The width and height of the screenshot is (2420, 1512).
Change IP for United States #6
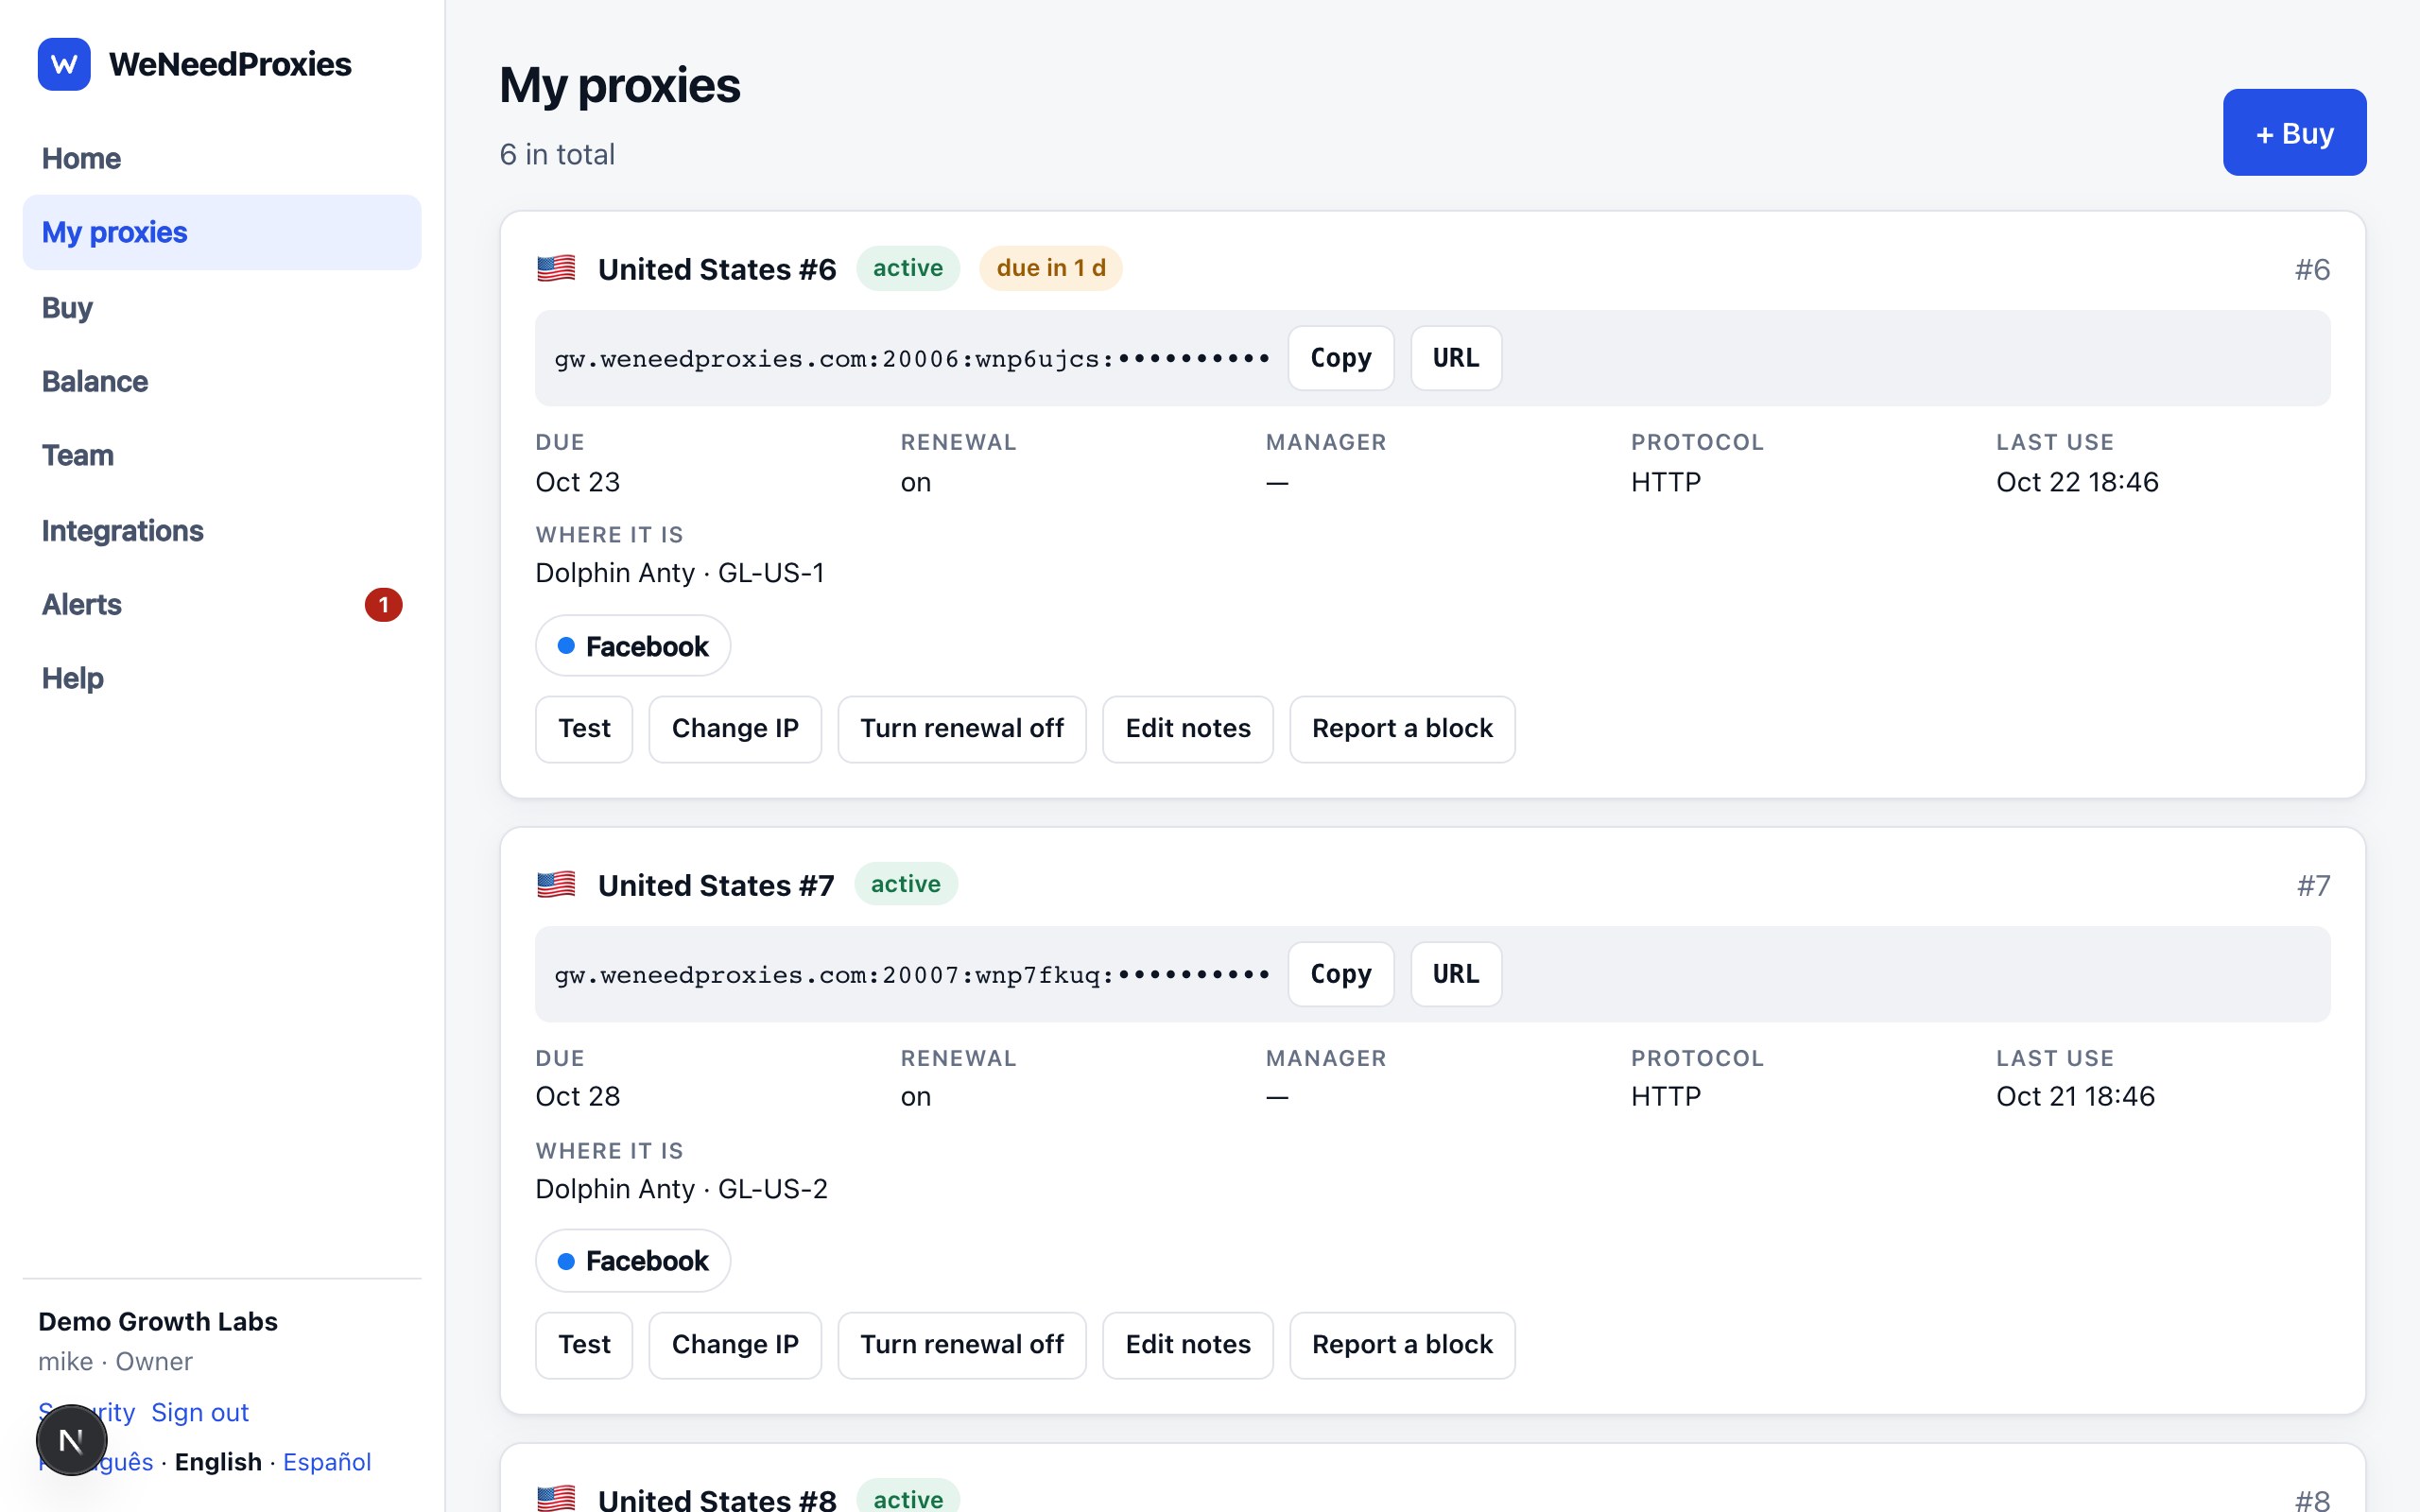pos(735,729)
